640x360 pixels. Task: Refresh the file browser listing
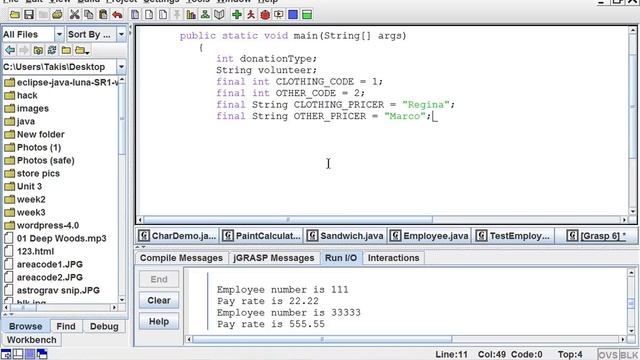click(x=52, y=50)
